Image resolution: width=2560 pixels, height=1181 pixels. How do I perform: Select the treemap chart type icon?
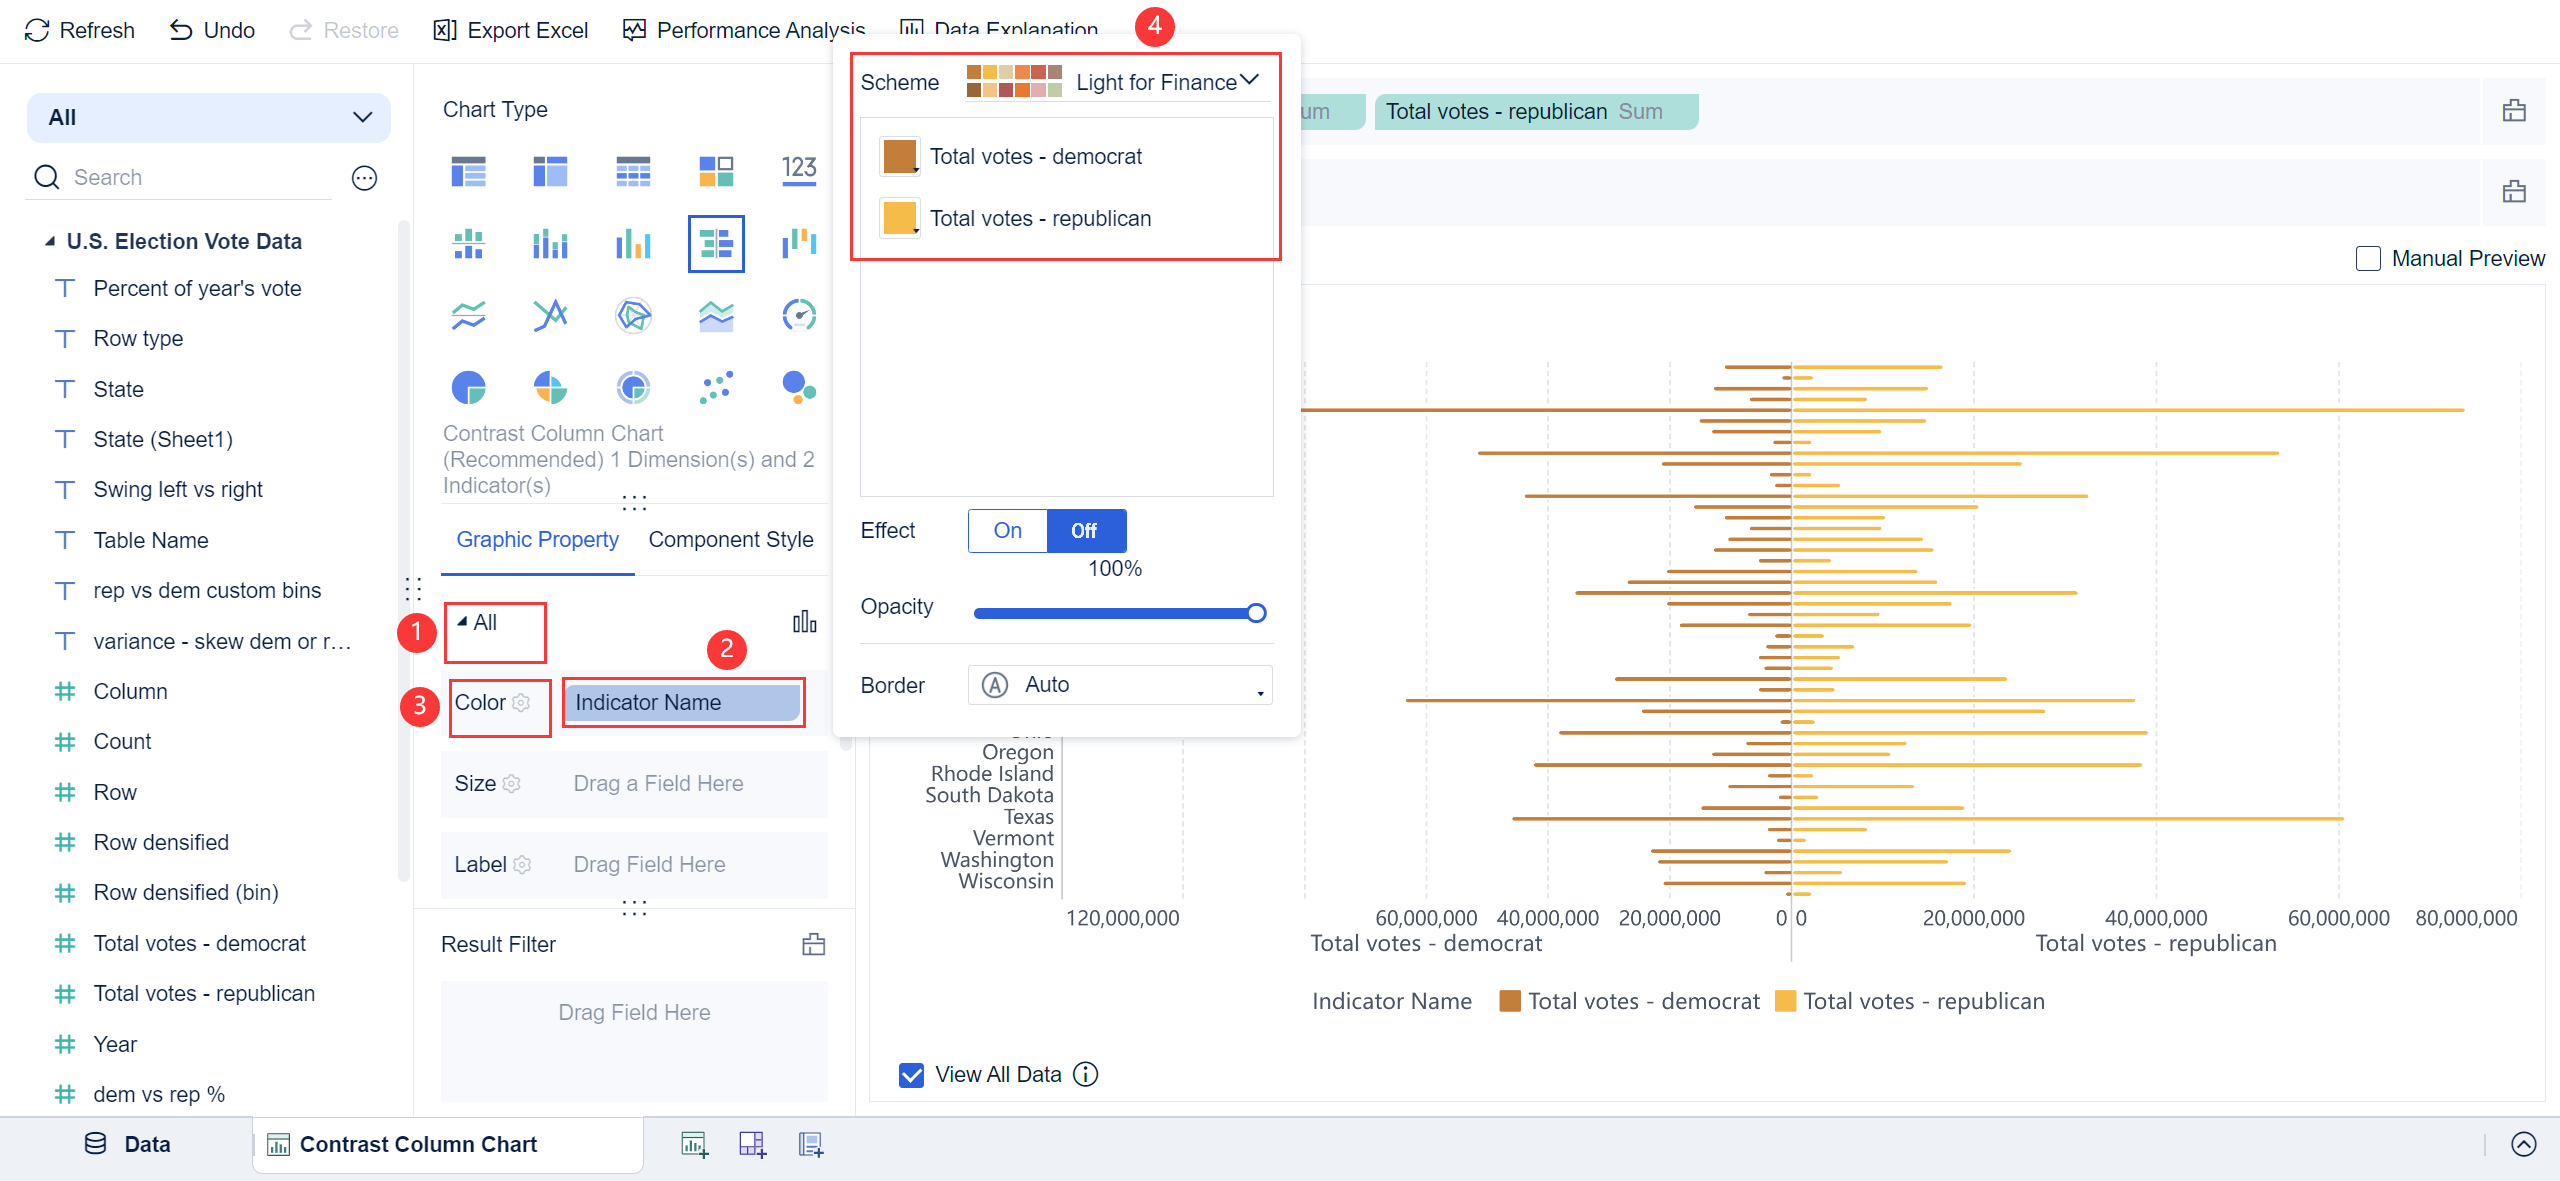[x=716, y=171]
